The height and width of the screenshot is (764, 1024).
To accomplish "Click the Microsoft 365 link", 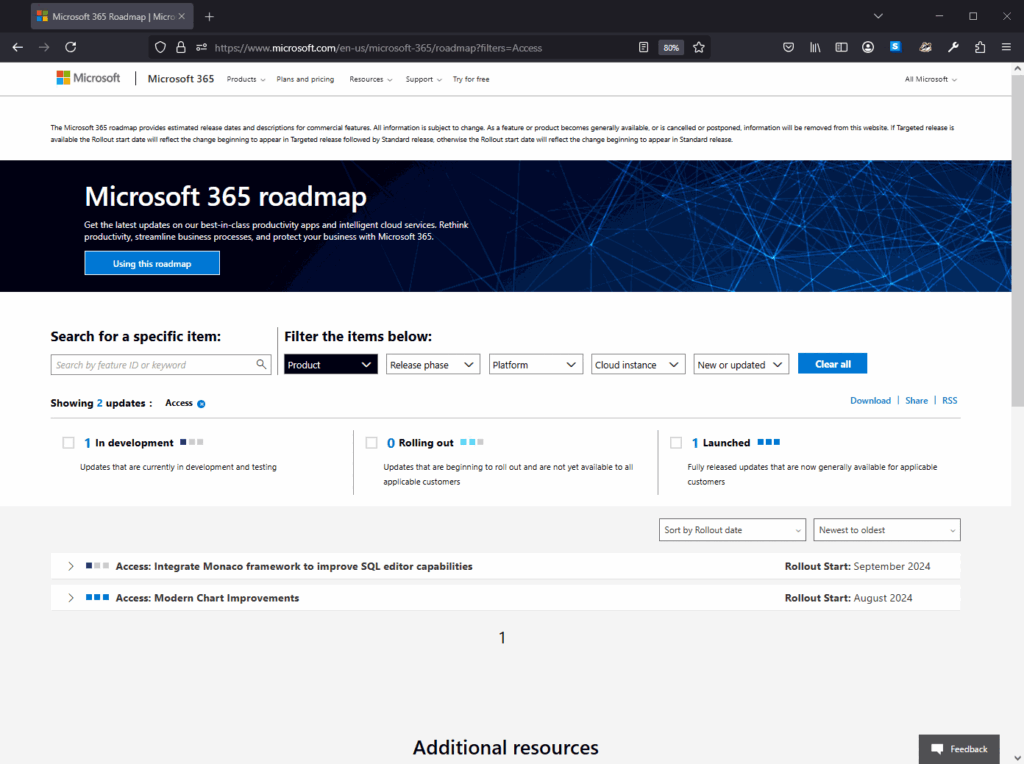I will point(181,78).
